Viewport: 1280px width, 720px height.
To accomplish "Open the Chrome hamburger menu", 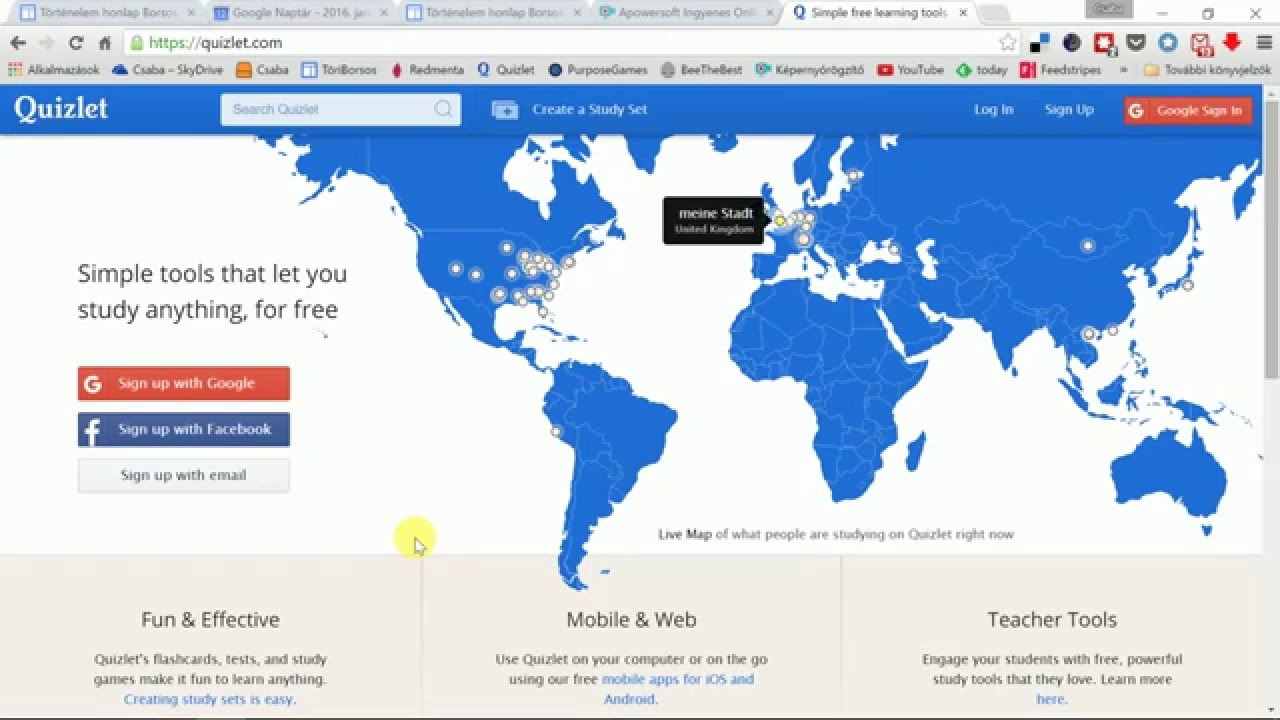I will [x=1263, y=43].
